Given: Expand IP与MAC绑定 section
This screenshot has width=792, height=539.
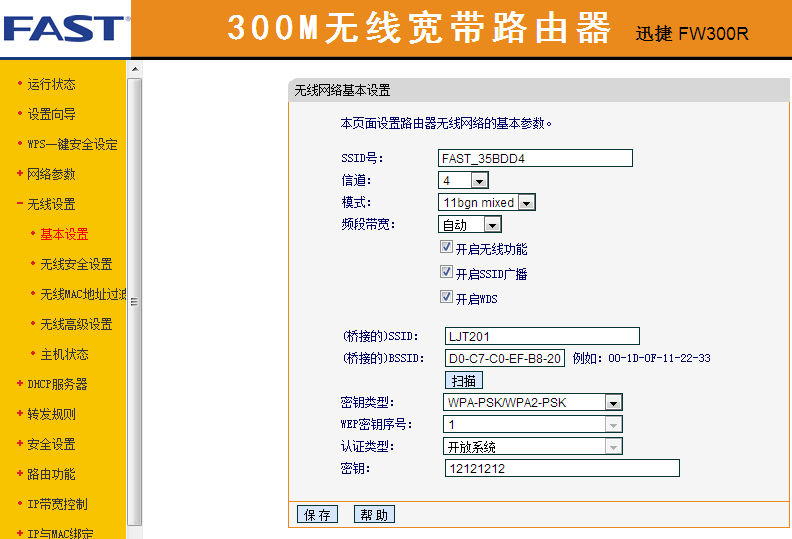Looking at the screenshot, I should pos(60,533).
